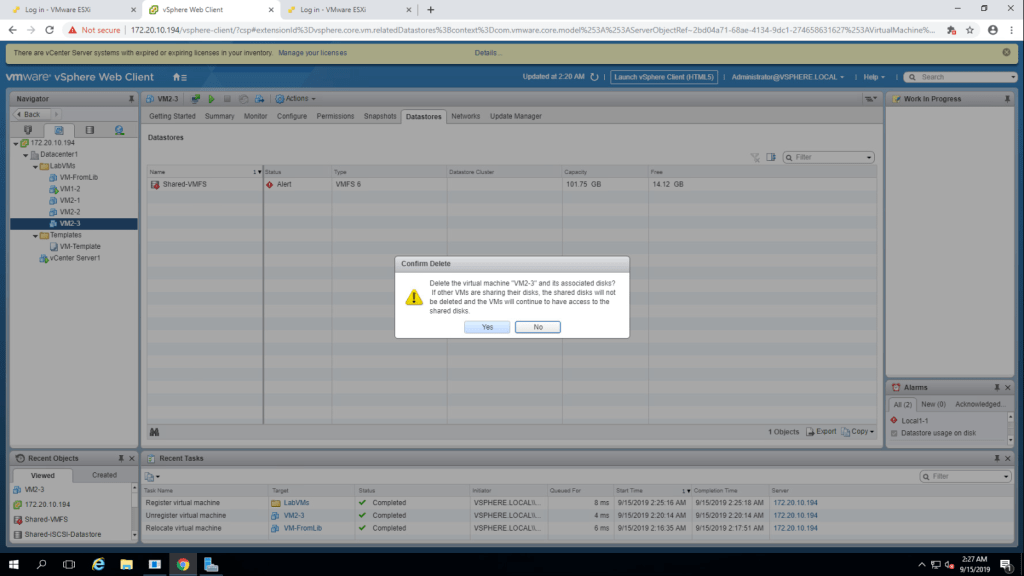The width and height of the screenshot is (1024, 576).
Task: Open Hosts and Clusters navigator view
Action: (x=28, y=130)
